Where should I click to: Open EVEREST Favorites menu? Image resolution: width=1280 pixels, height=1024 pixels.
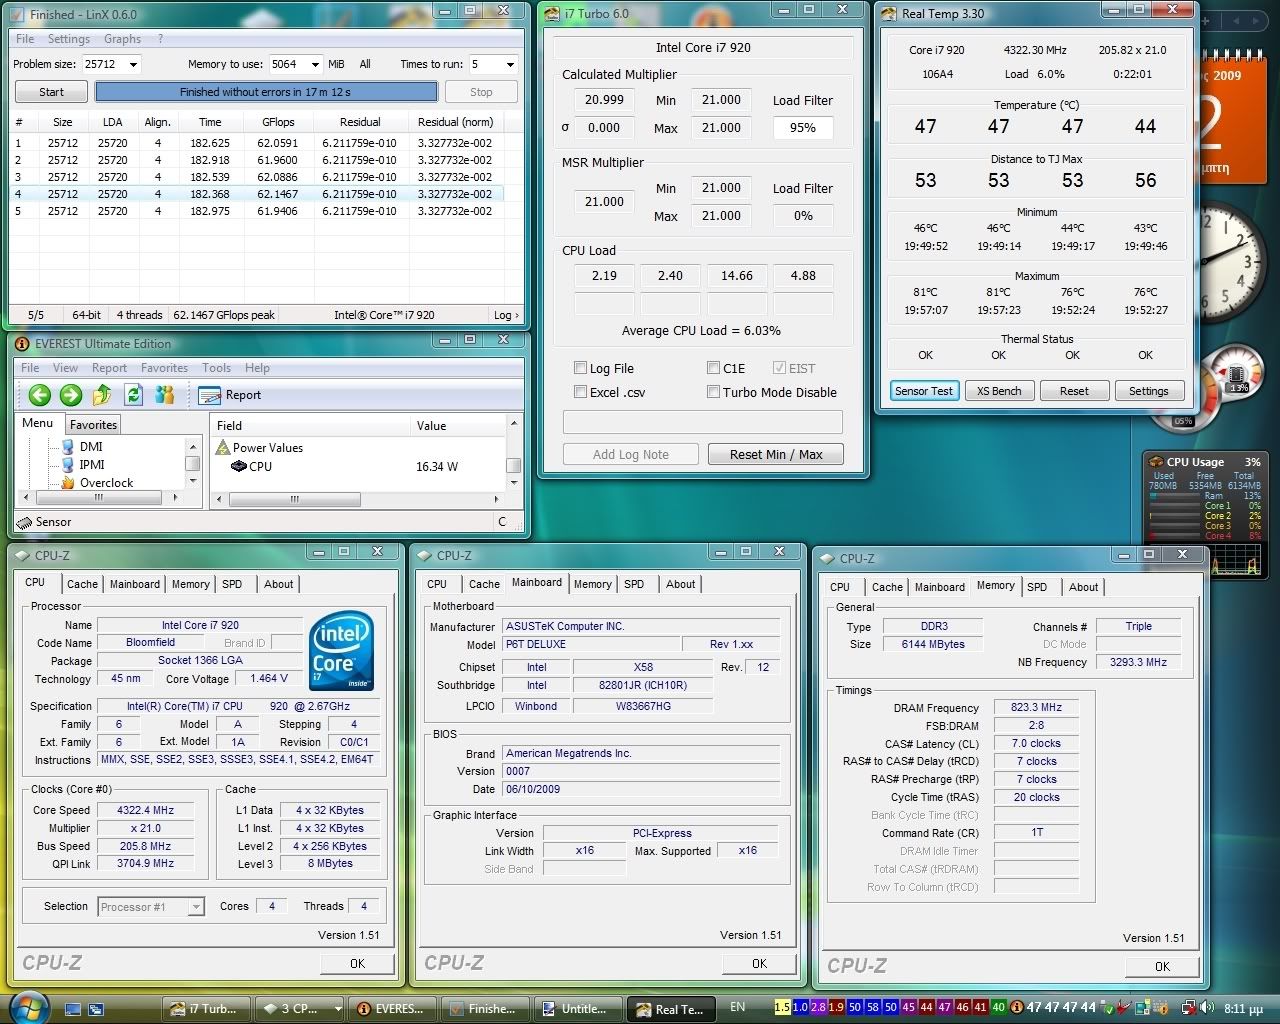coord(164,368)
